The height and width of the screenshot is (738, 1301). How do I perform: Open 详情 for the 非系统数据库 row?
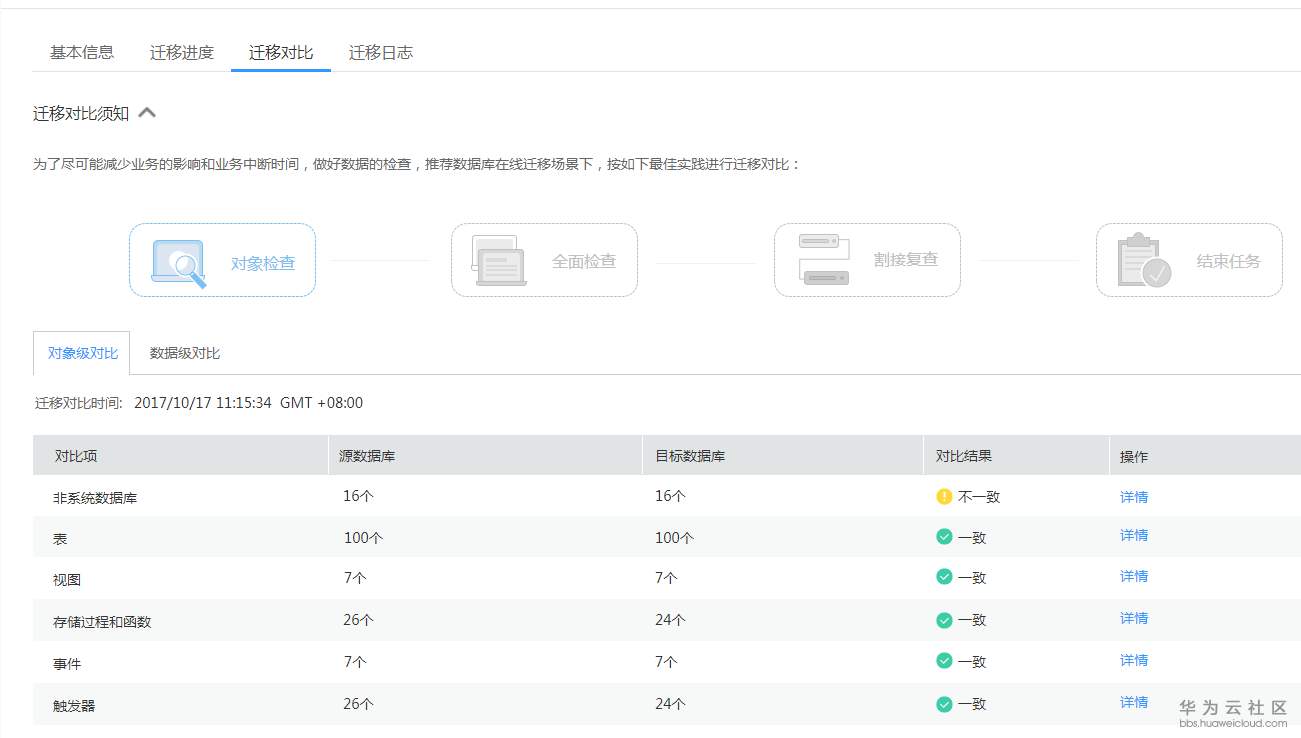coord(1134,497)
